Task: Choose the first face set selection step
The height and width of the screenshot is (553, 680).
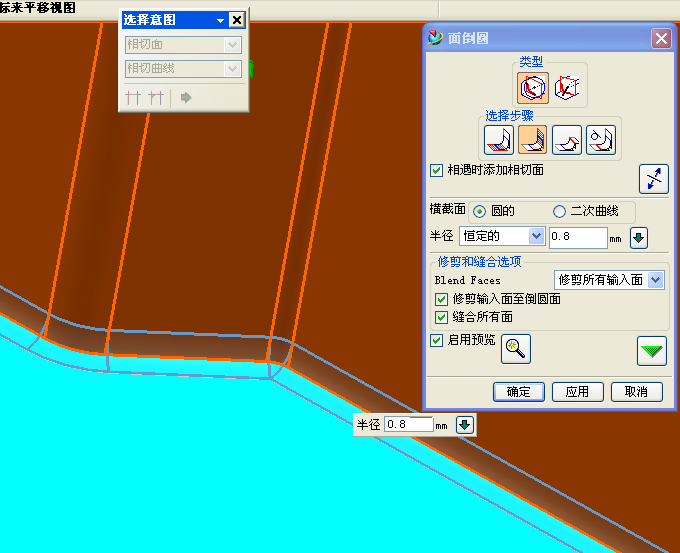Action: (x=499, y=140)
